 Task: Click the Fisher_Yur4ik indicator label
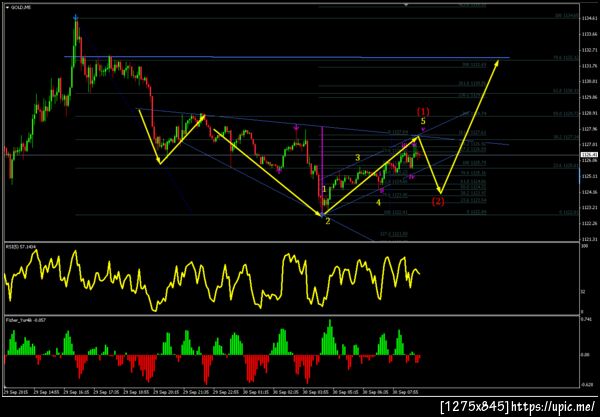(26, 320)
